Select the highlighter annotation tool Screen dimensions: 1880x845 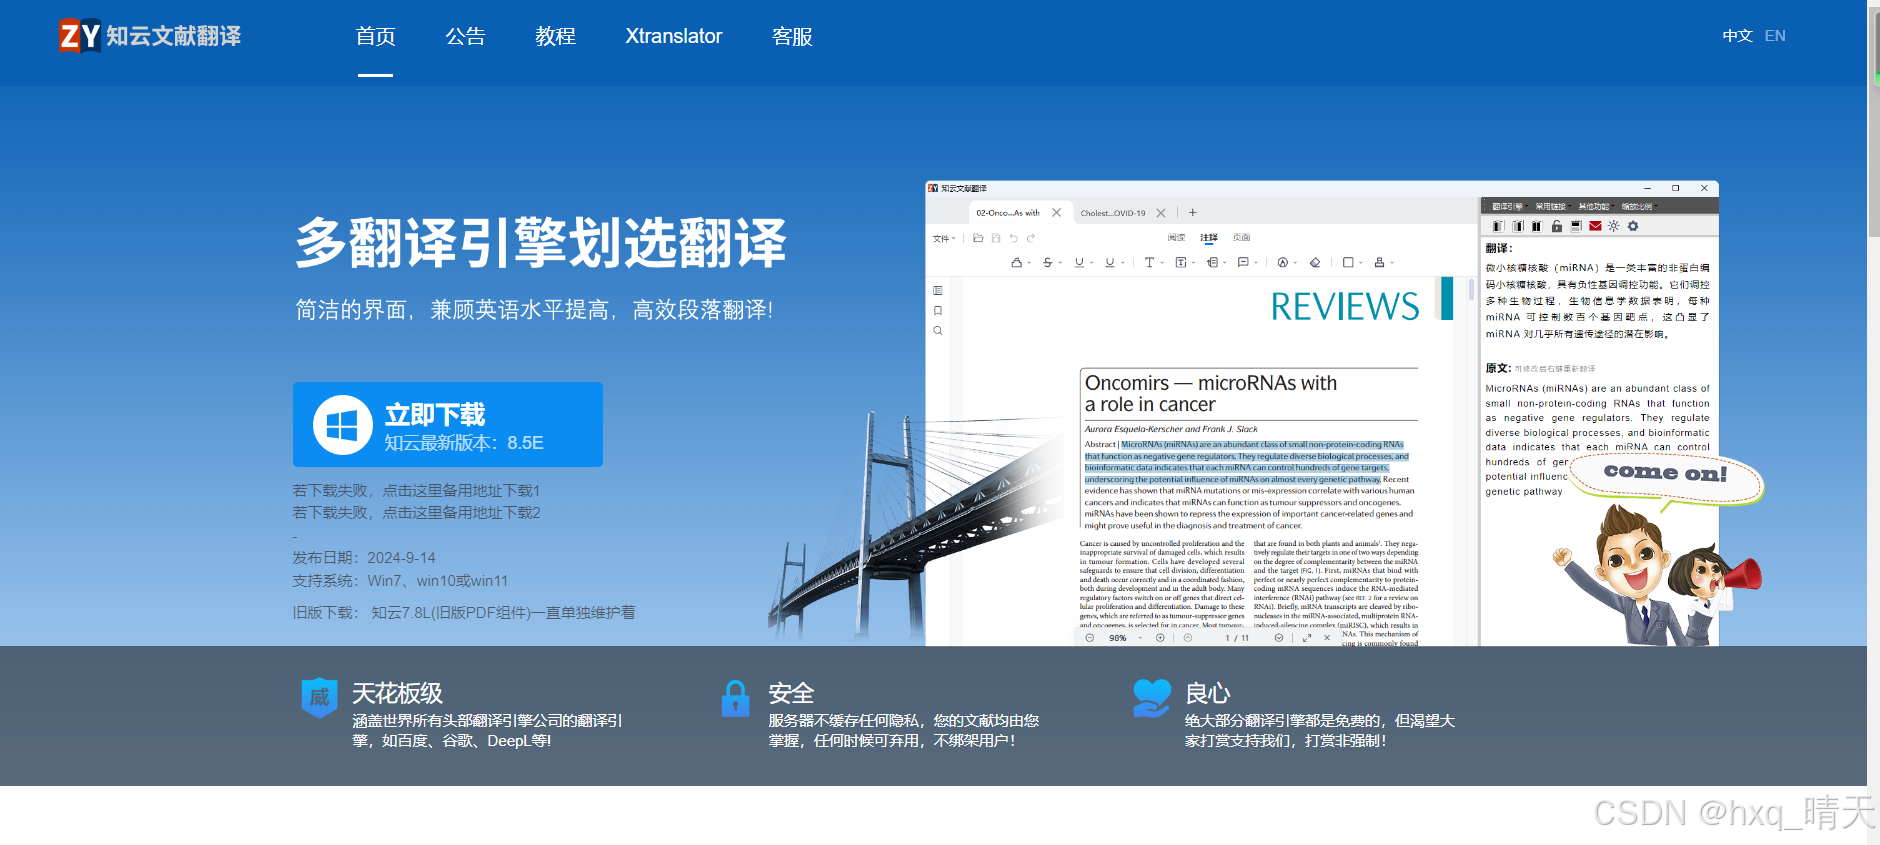pyautogui.click(x=1017, y=262)
